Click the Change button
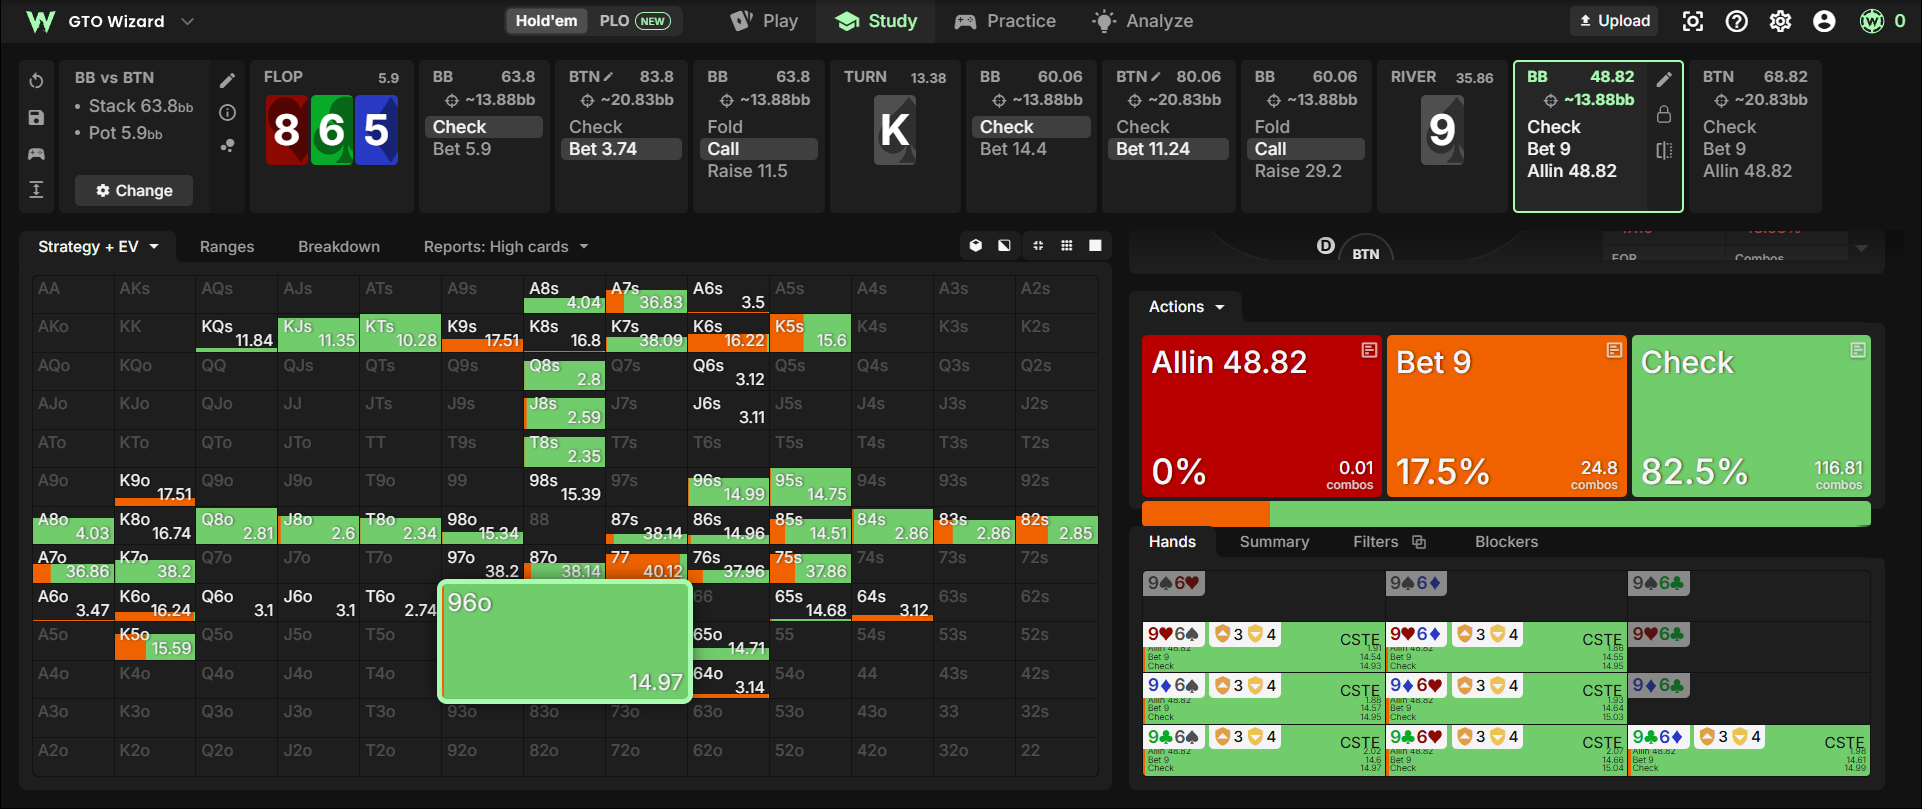The width and height of the screenshot is (1922, 809). tap(134, 191)
